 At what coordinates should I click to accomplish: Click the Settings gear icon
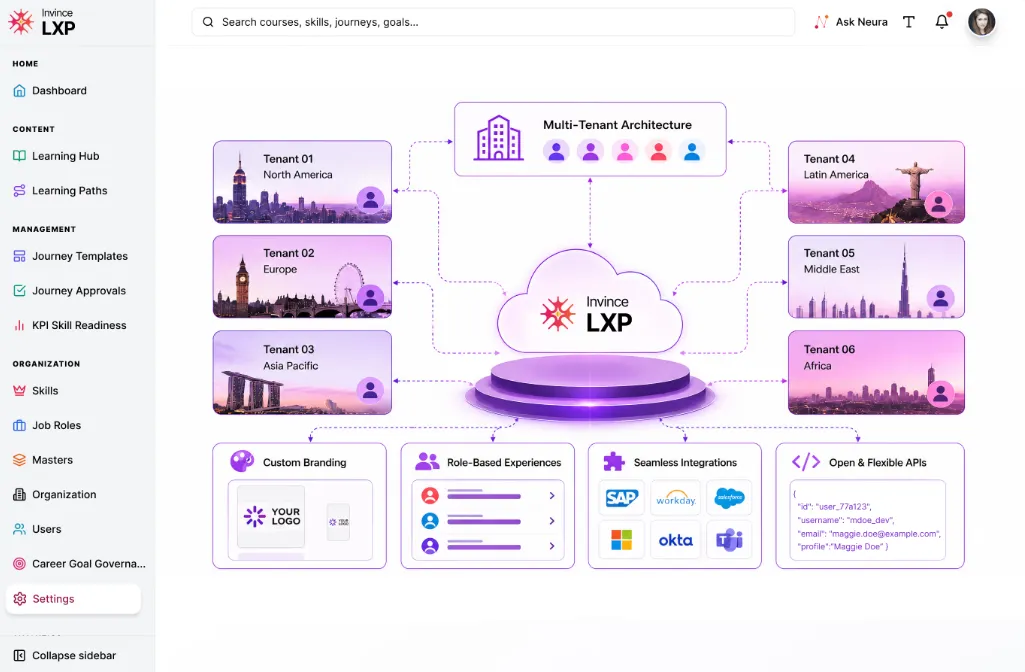pos(20,599)
